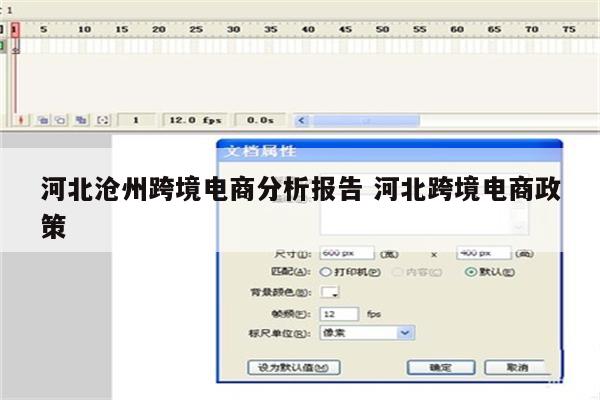Open the 背景颜色 color swatch
The image size is (600, 400).
click(329, 292)
